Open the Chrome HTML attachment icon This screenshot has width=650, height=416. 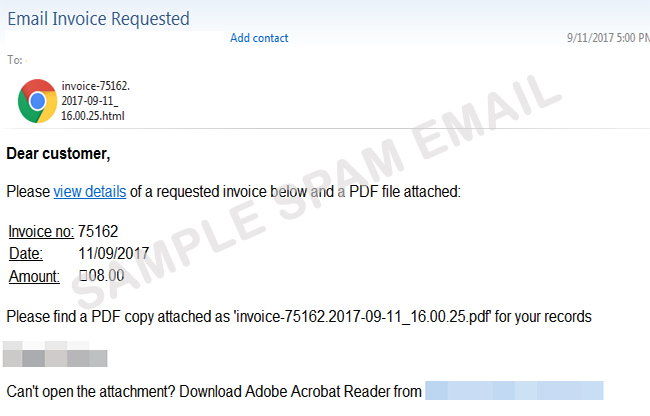point(37,100)
